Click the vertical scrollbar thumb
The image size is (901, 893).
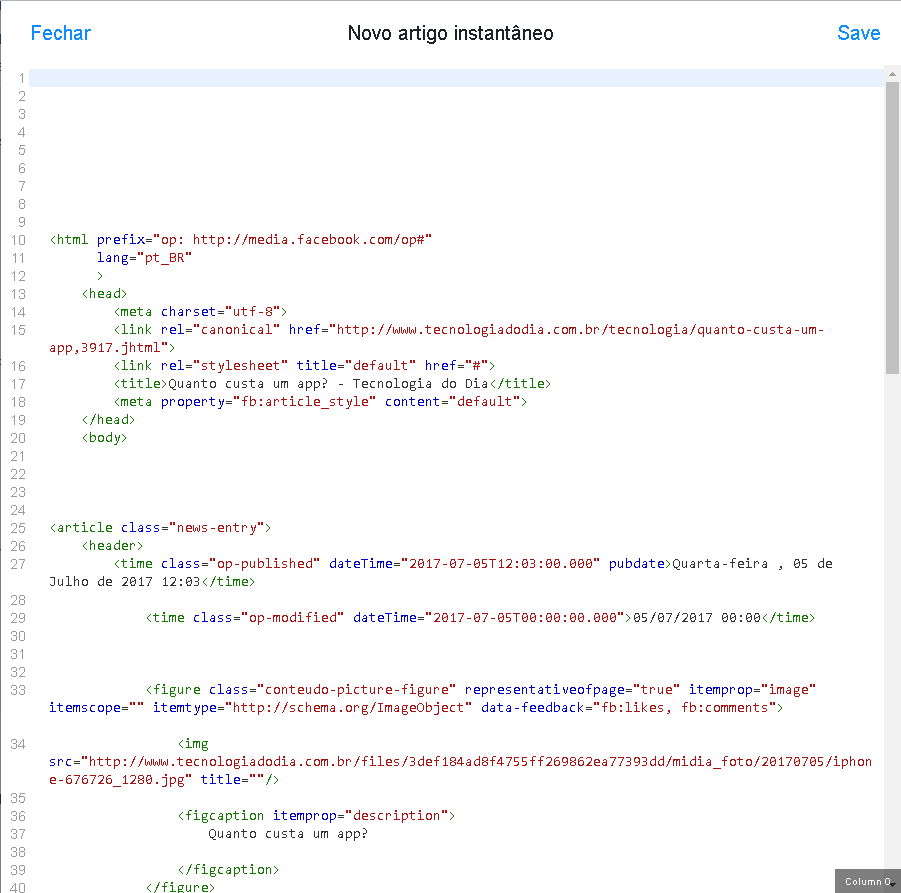coord(892,228)
